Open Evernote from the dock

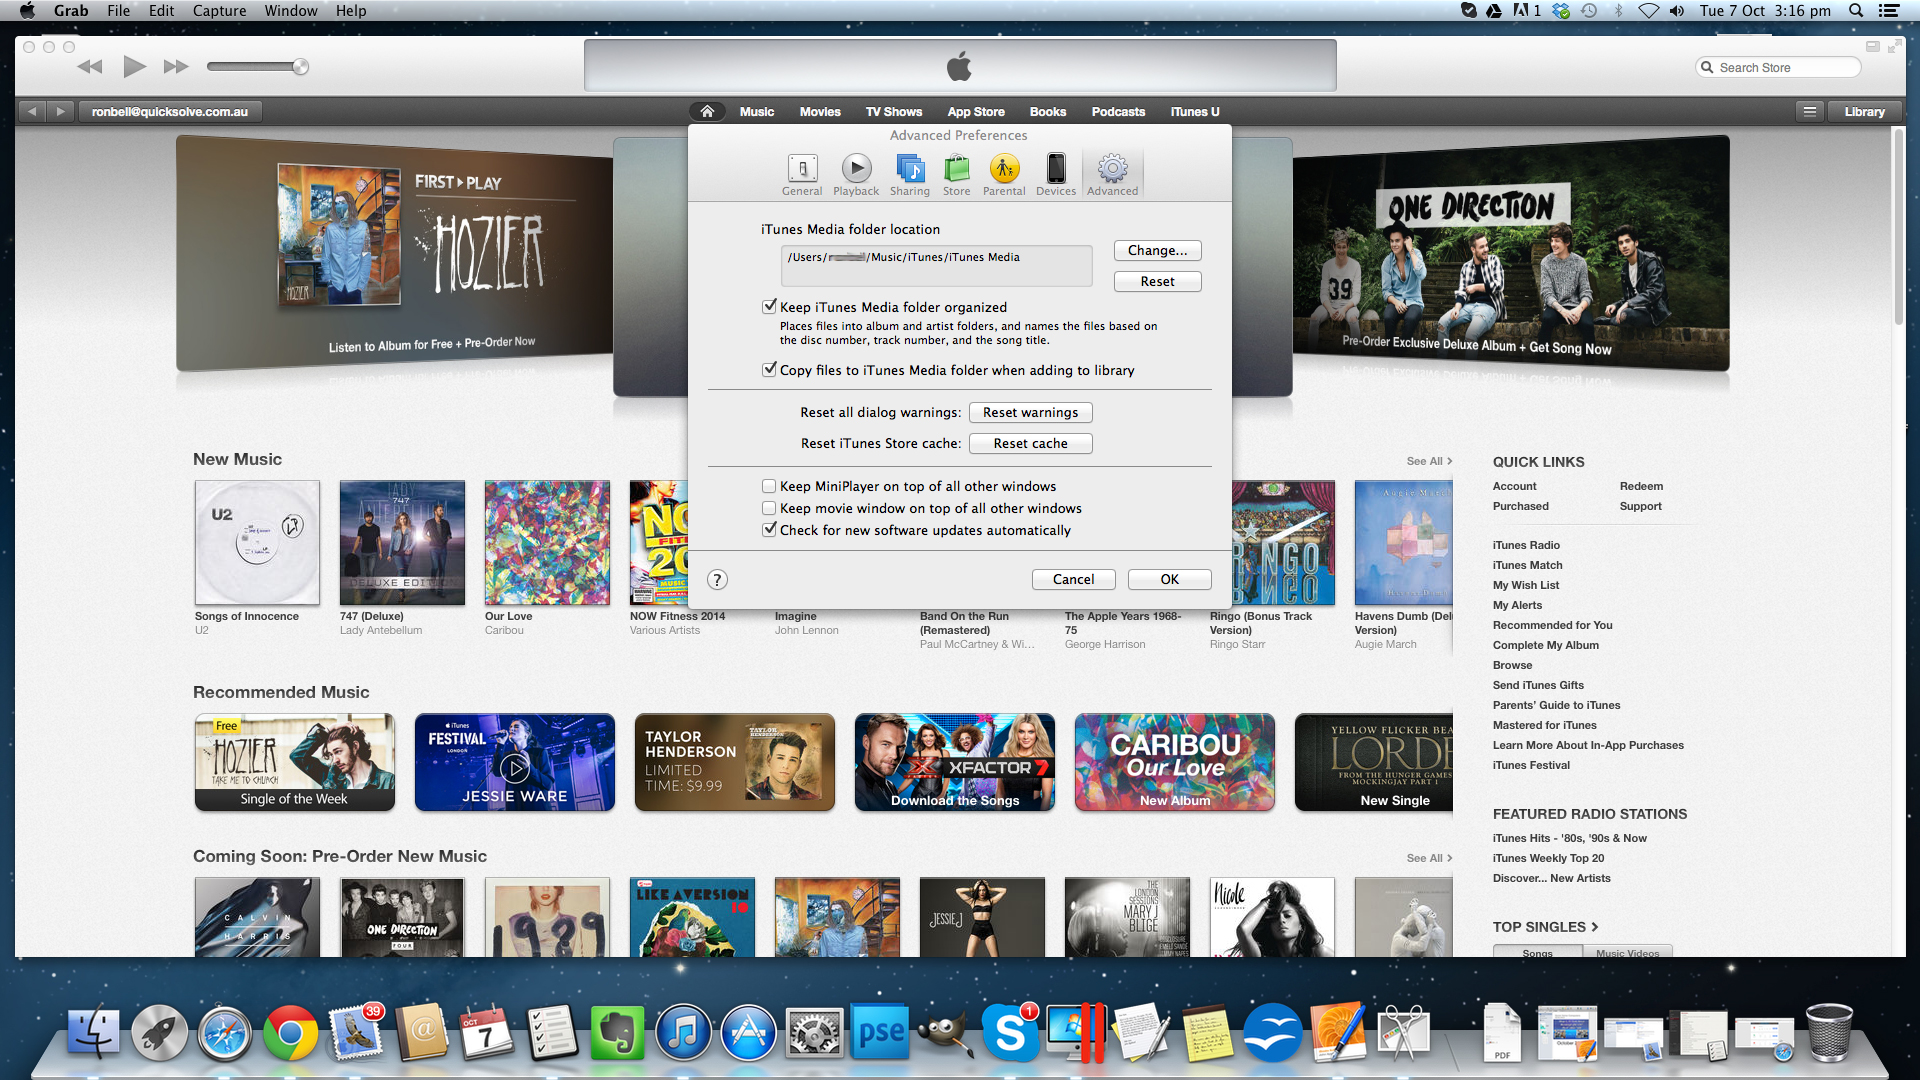pyautogui.click(x=617, y=1032)
